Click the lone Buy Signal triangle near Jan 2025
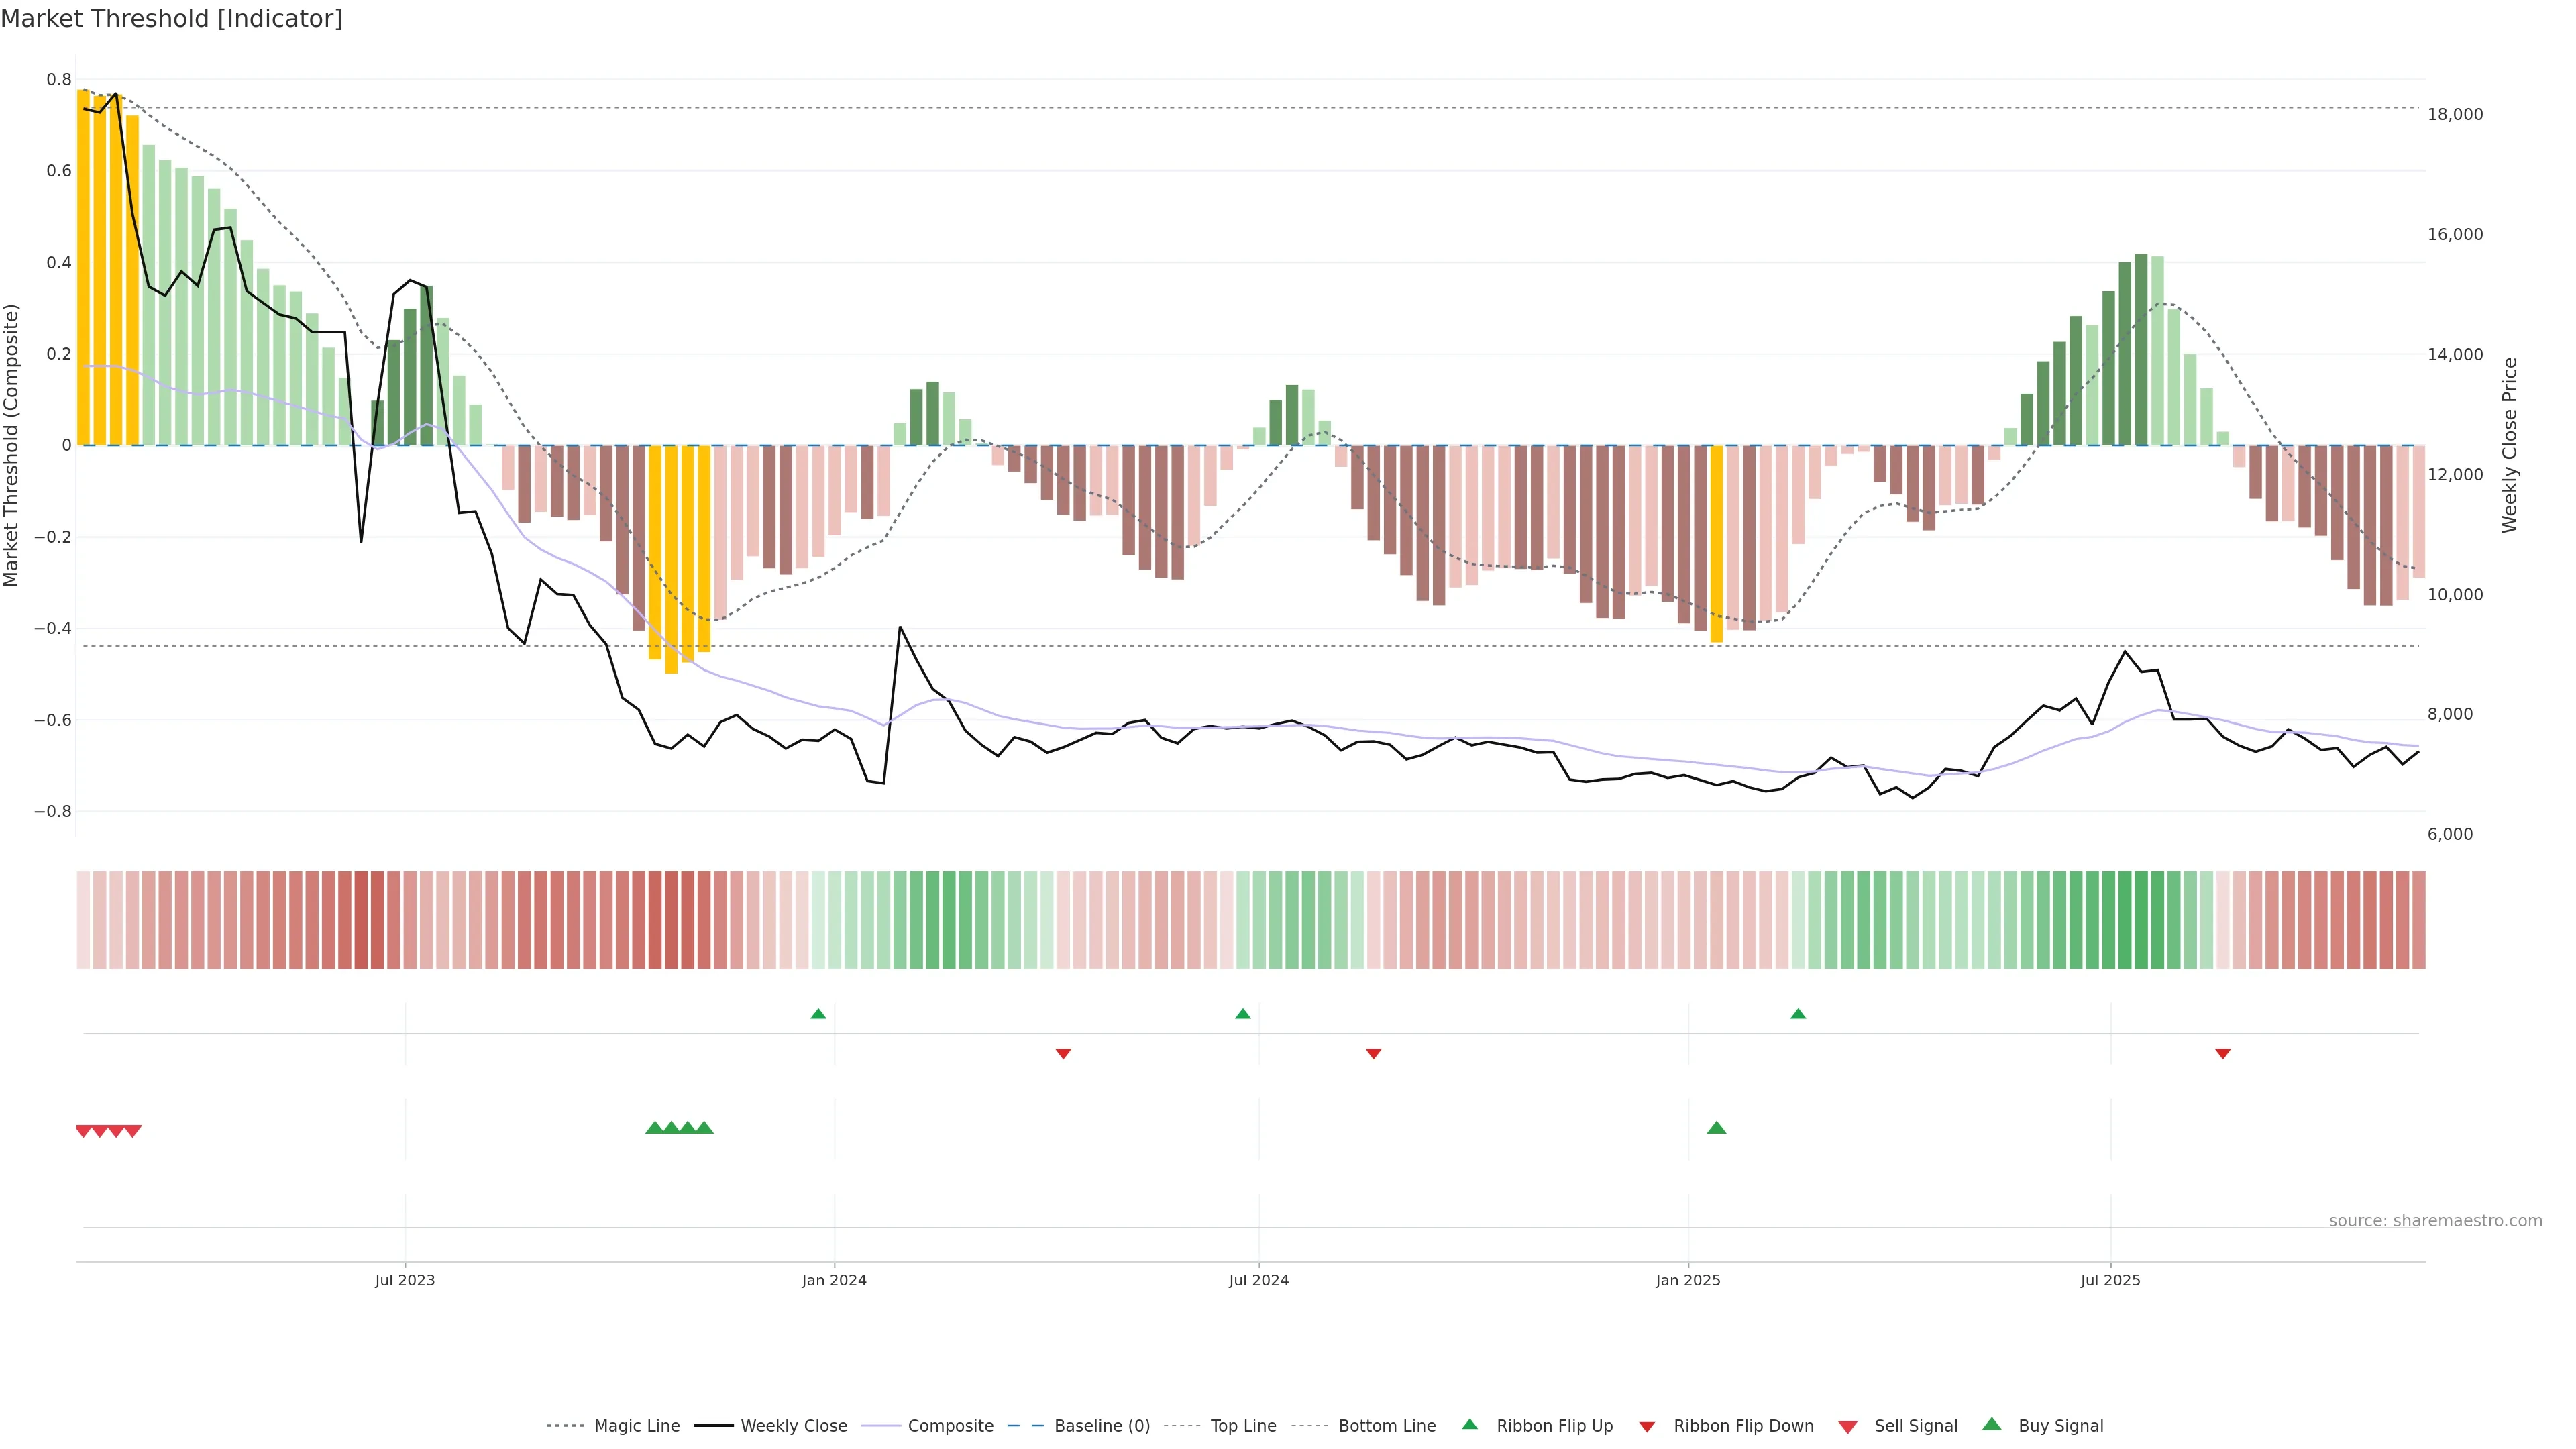This screenshot has height=1449, width=2576. tap(1716, 1128)
